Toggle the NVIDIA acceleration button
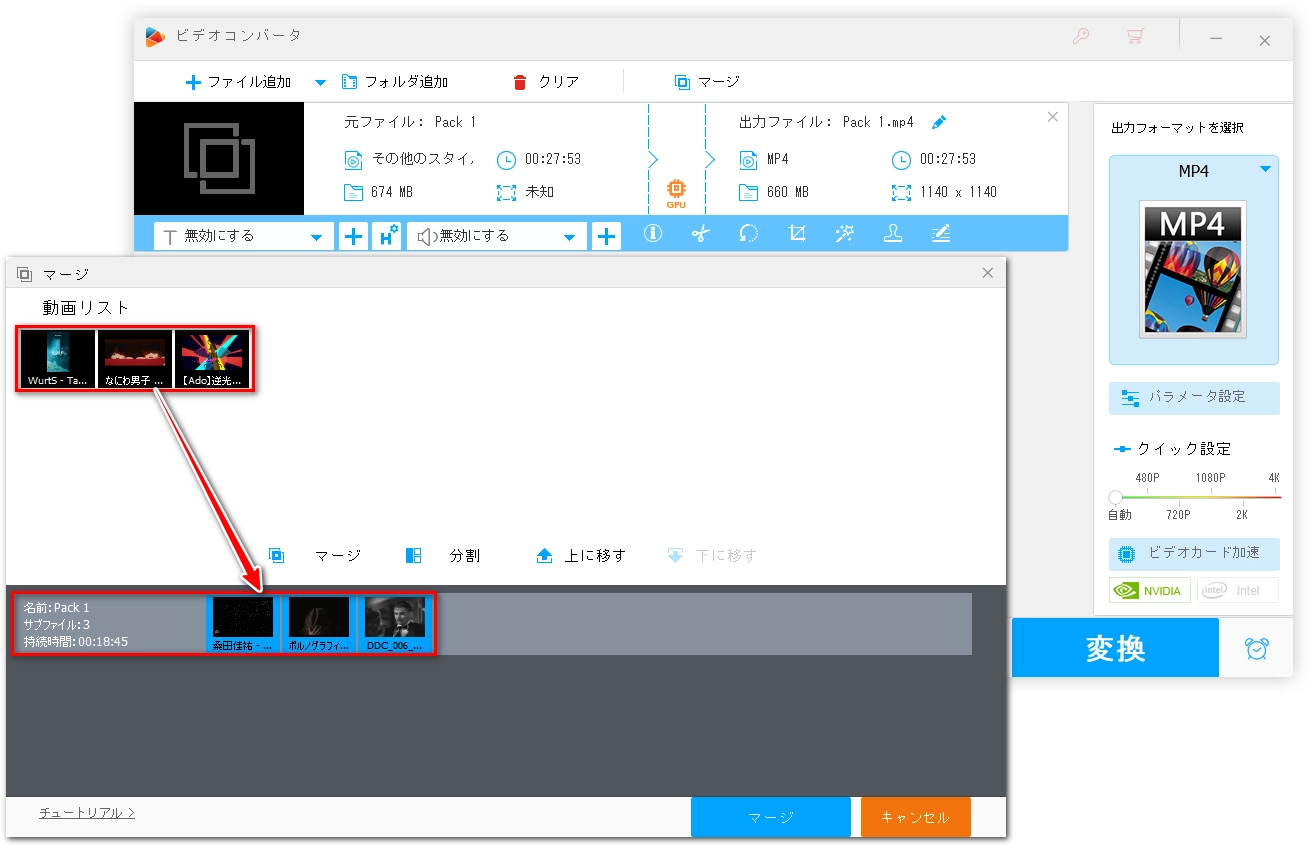 [x=1150, y=590]
